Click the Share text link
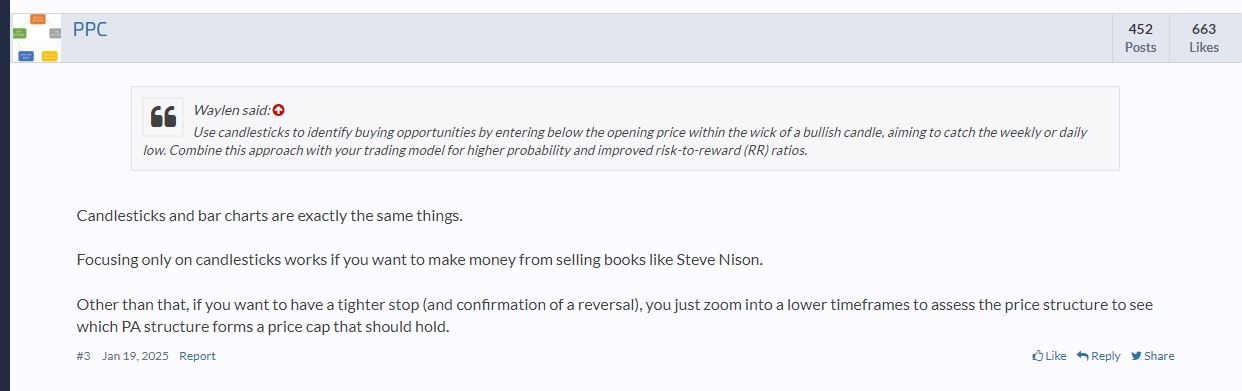This screenshot has height=391, width=1242. [1159, 356]
